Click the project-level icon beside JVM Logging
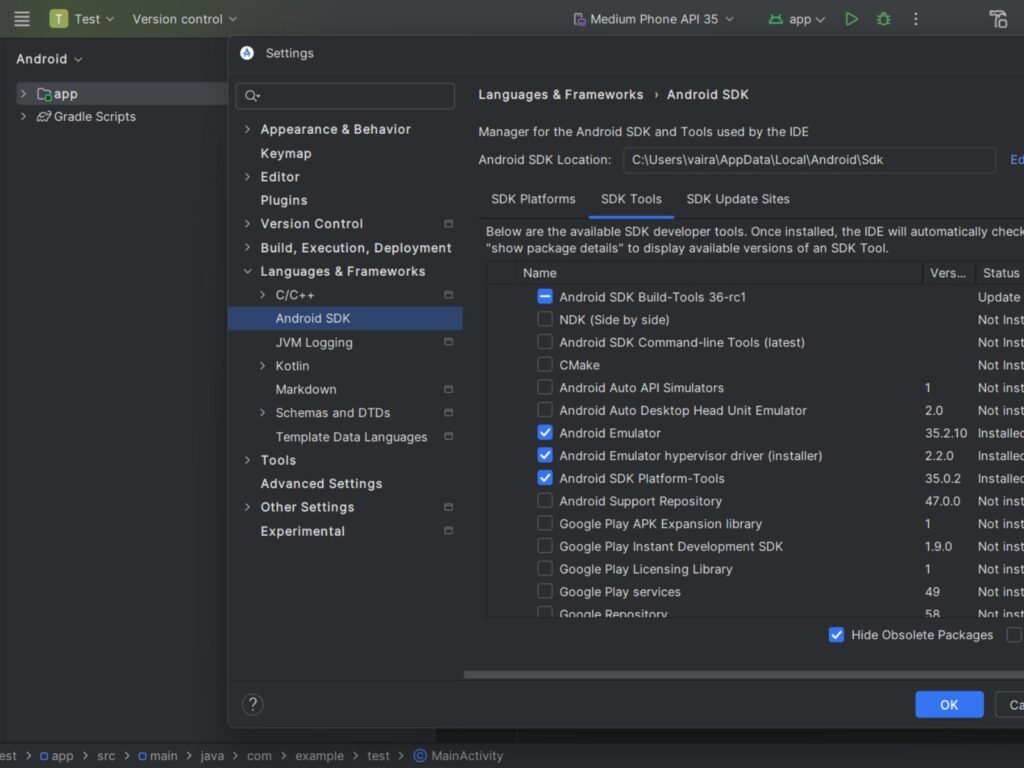The width and height of the screenshot is (1024, 768). pos(449,342)
